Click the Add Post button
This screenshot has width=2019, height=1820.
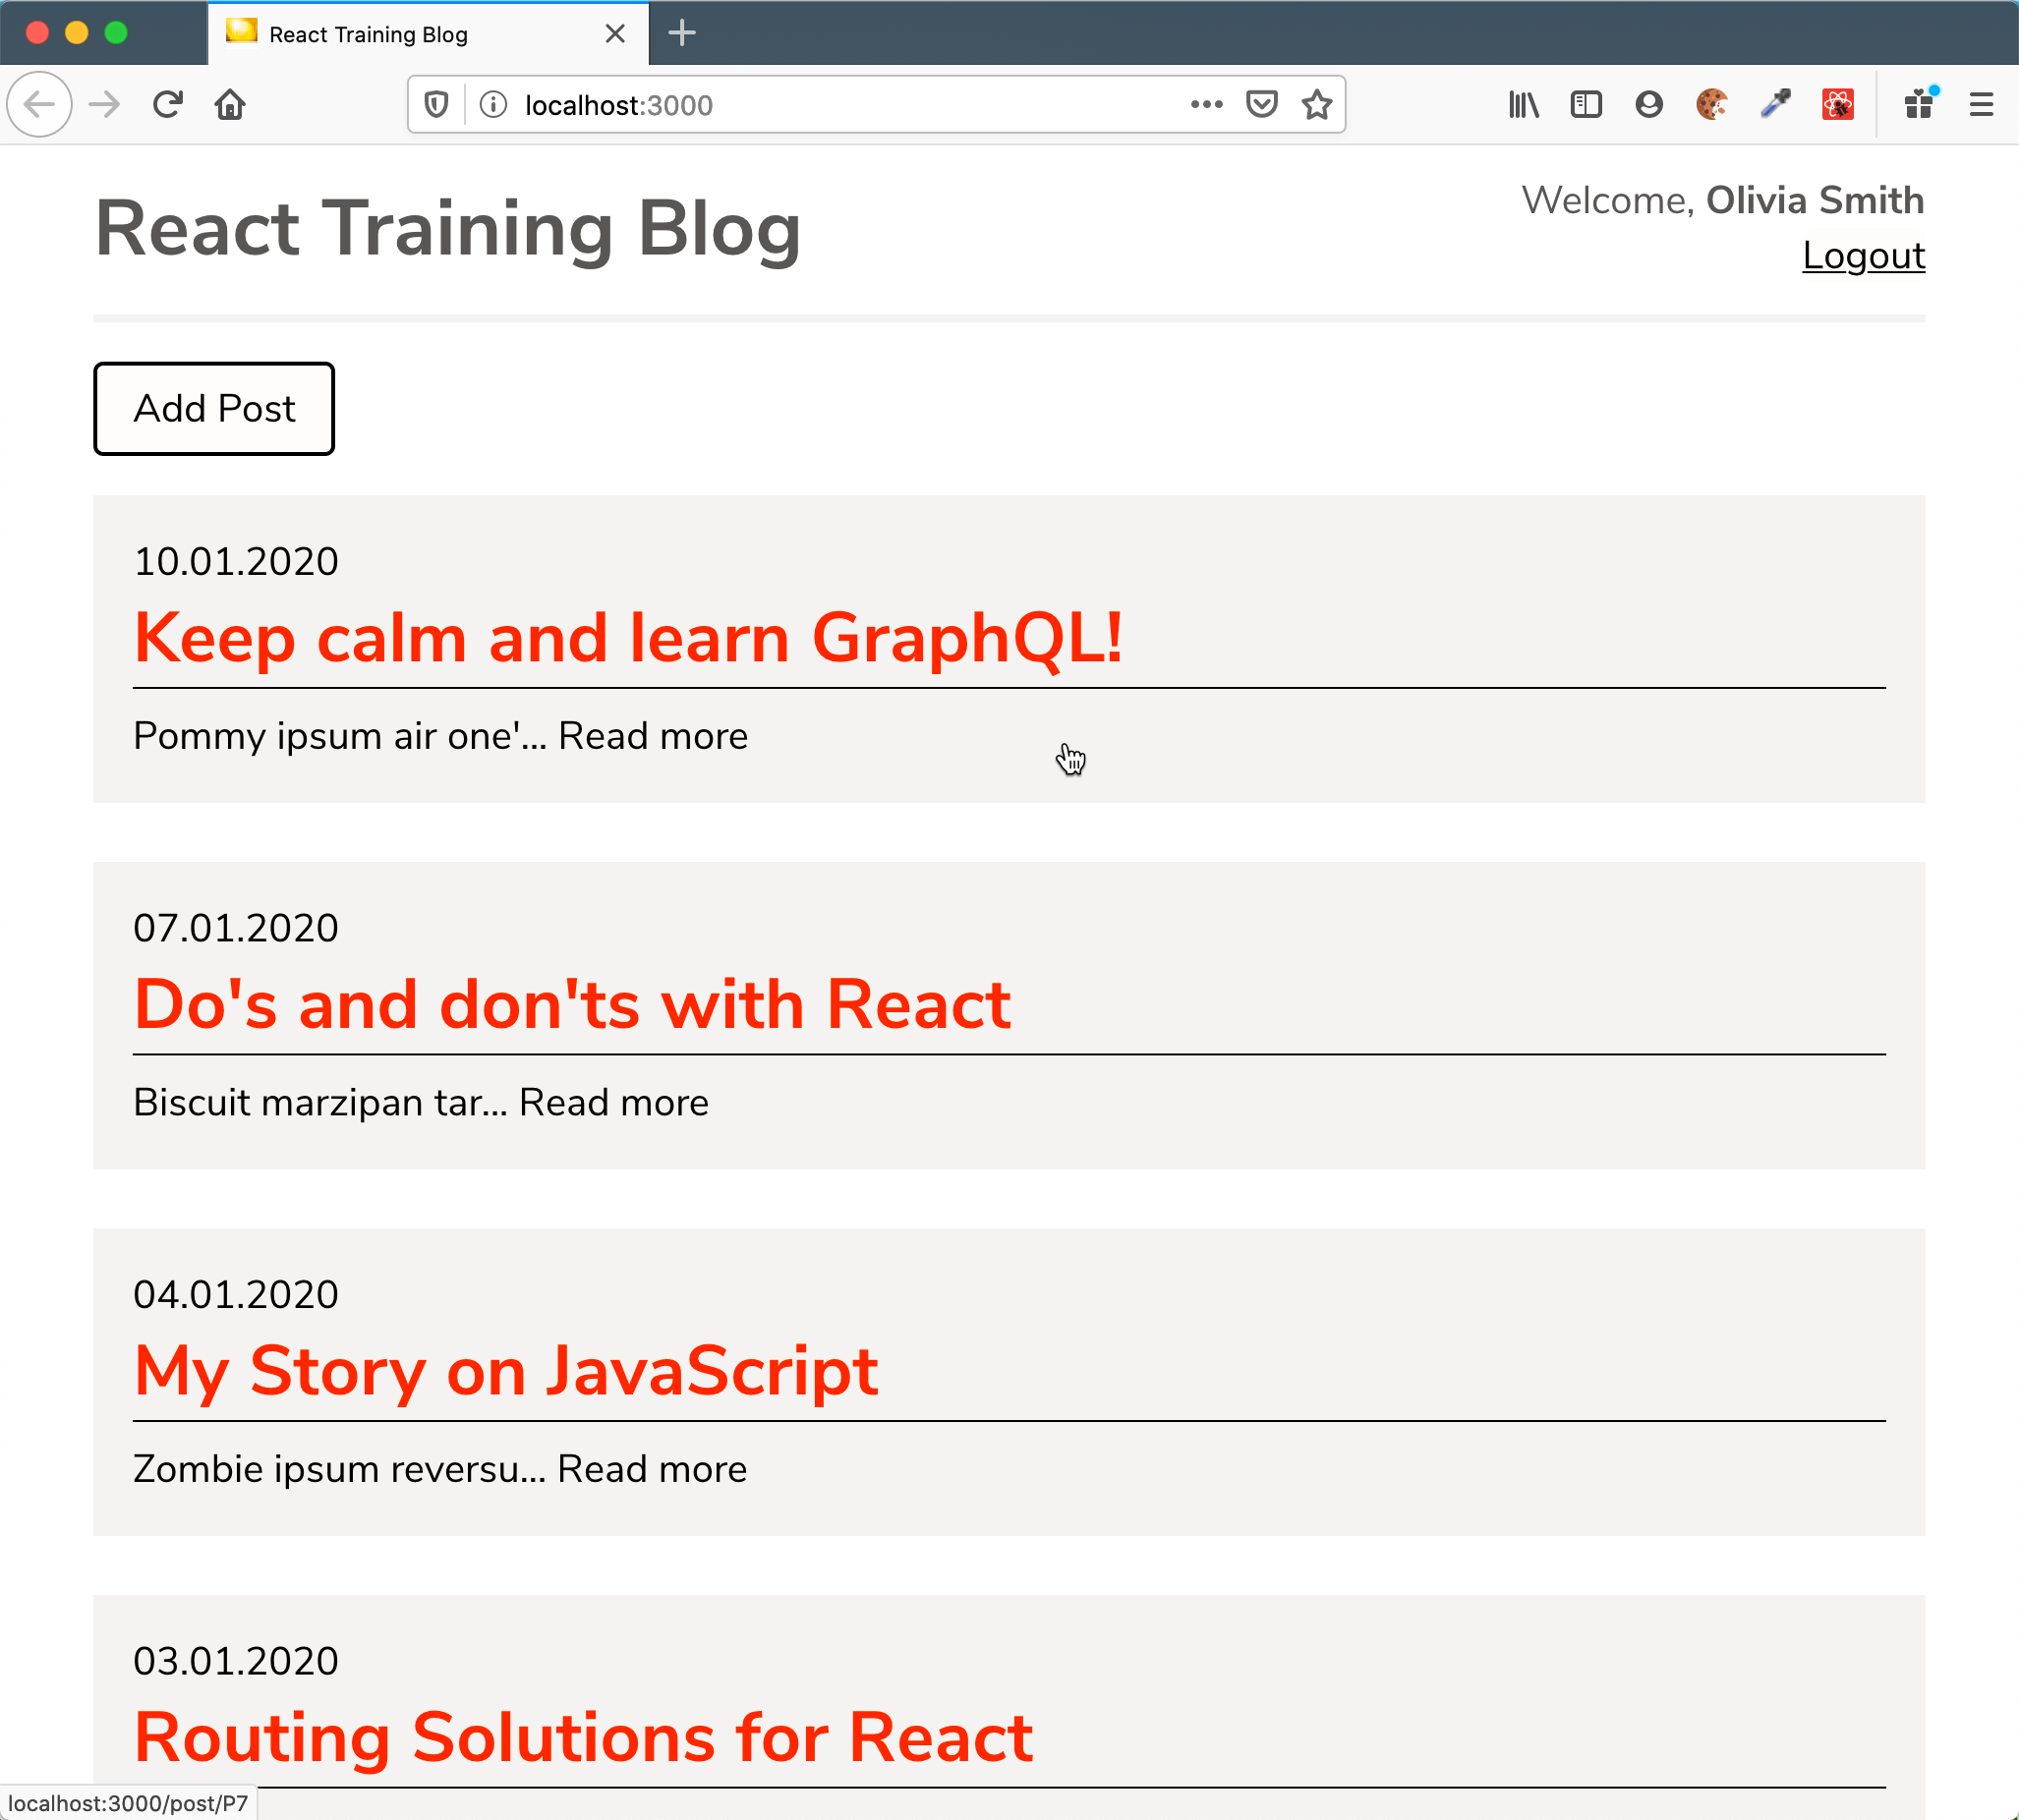coord(212,408)
